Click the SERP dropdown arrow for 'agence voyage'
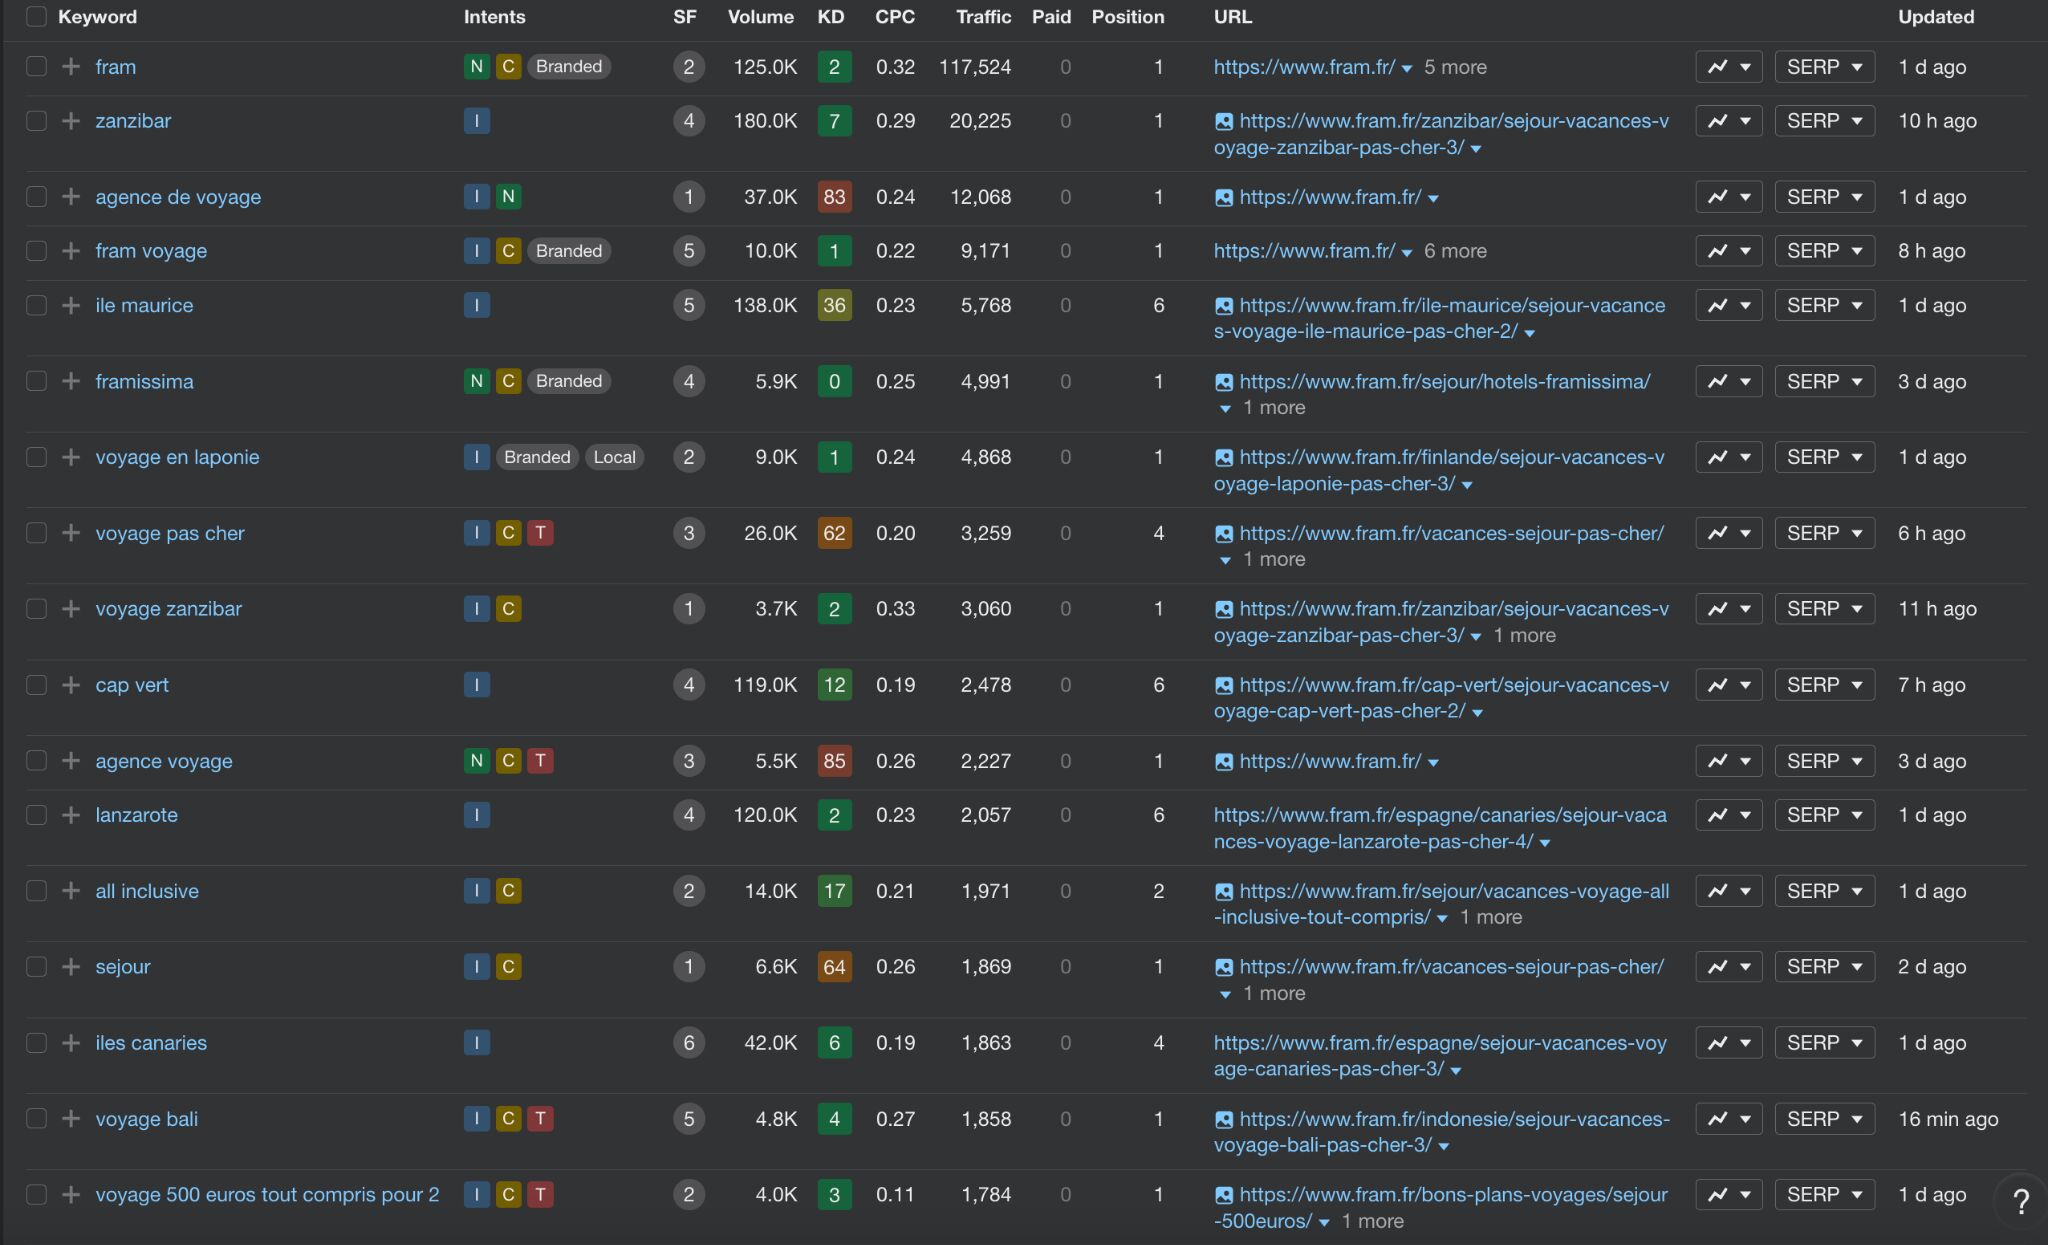Image resolution: width=2048 pixels, height=1245 pixels. point(1856,761)
